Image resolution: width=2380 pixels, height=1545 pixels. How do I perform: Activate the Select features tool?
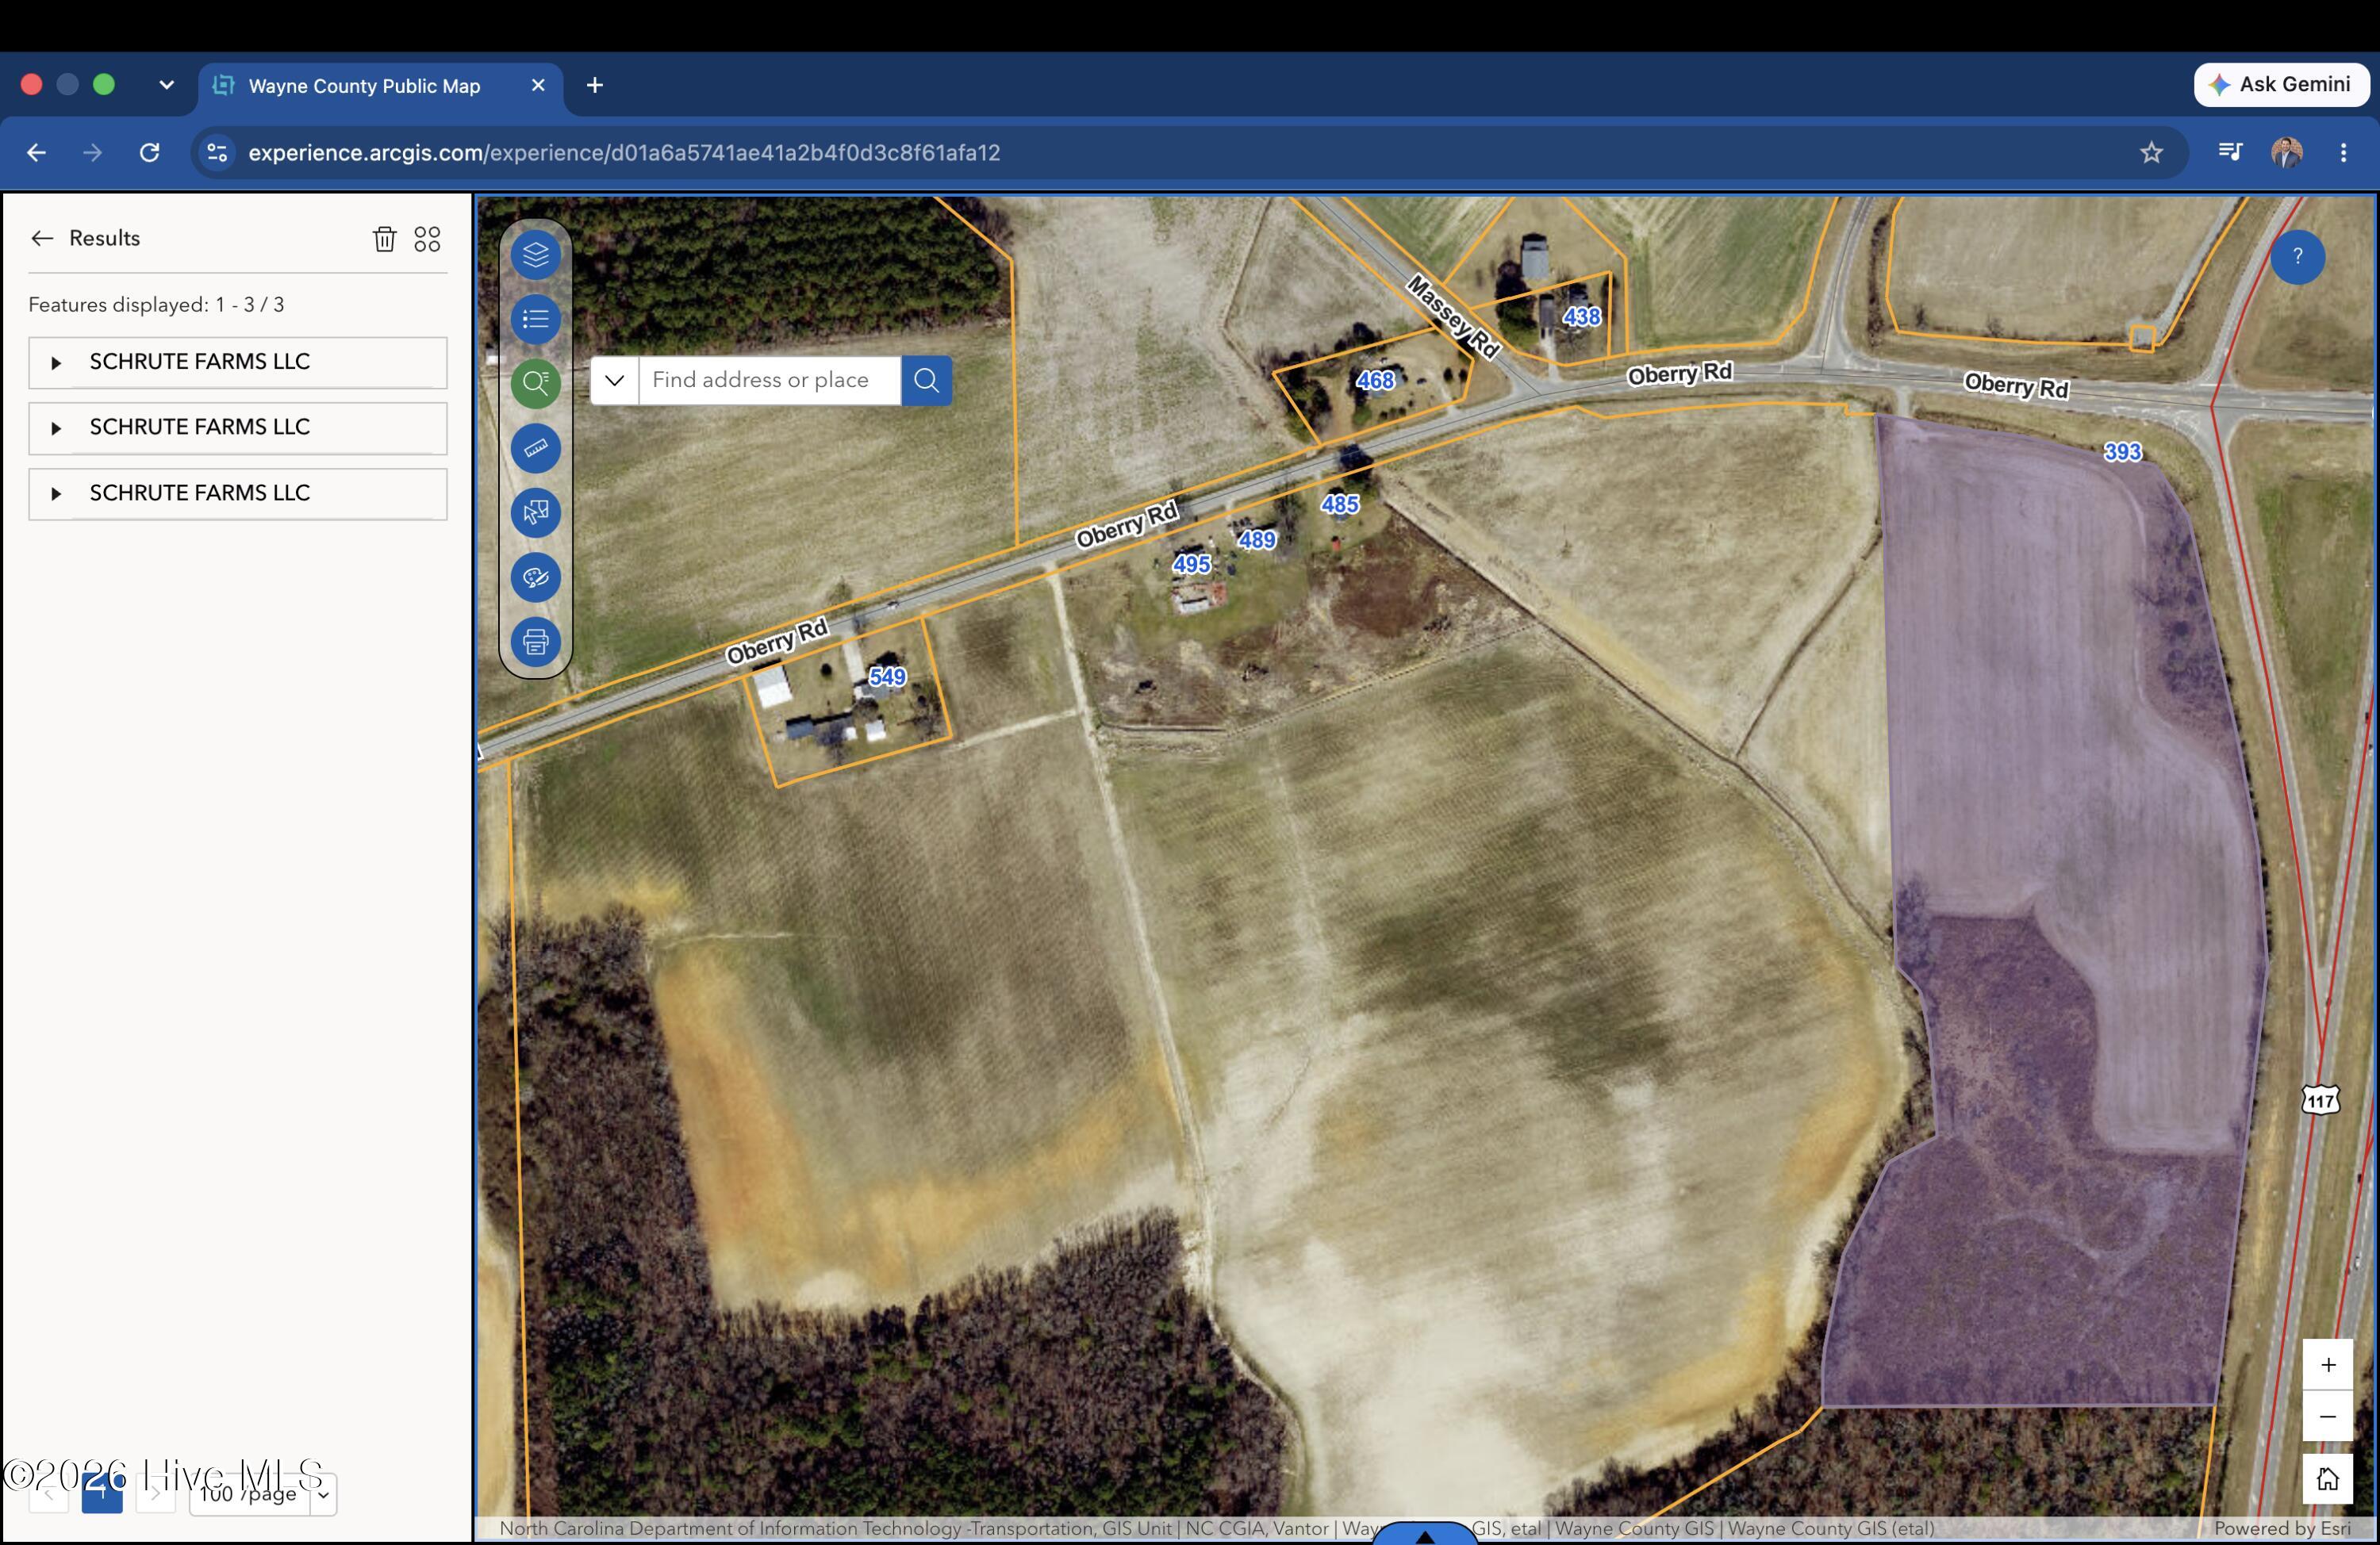[x=535, y=512]
